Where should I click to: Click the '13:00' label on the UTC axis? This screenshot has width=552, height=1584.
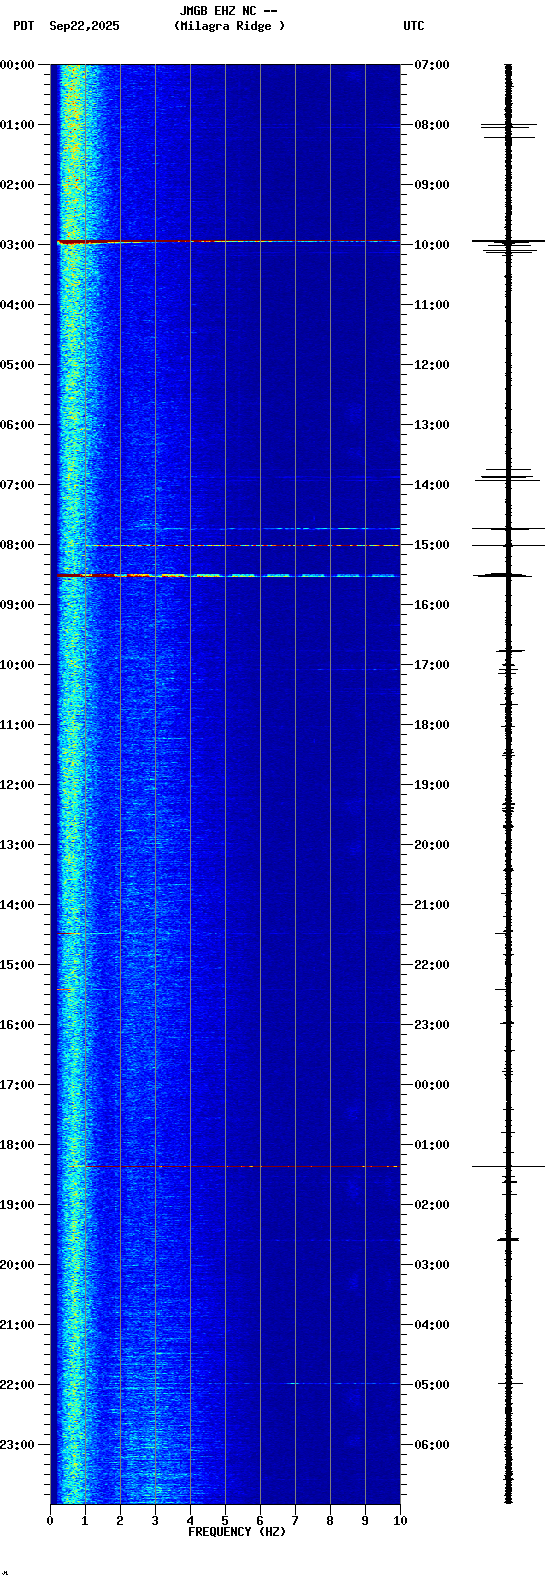point(432,425)
